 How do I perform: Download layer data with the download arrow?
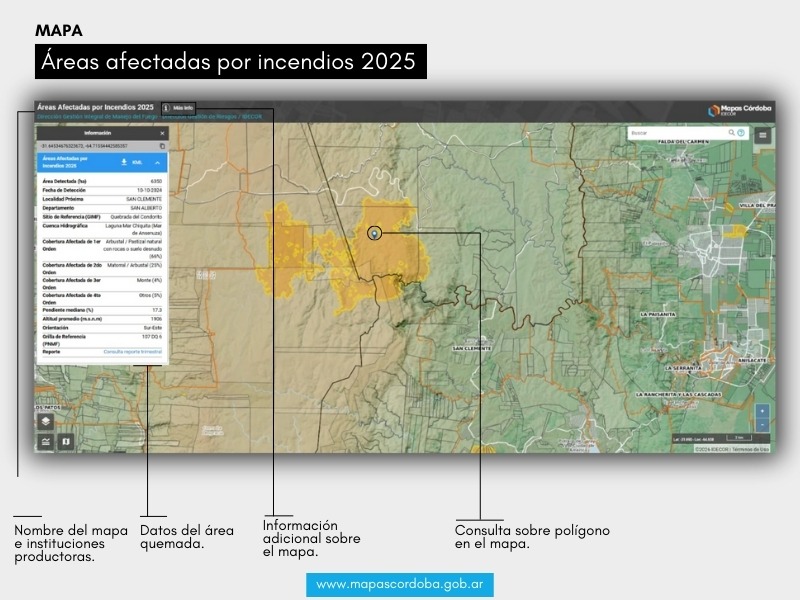(x=124, y=162)
